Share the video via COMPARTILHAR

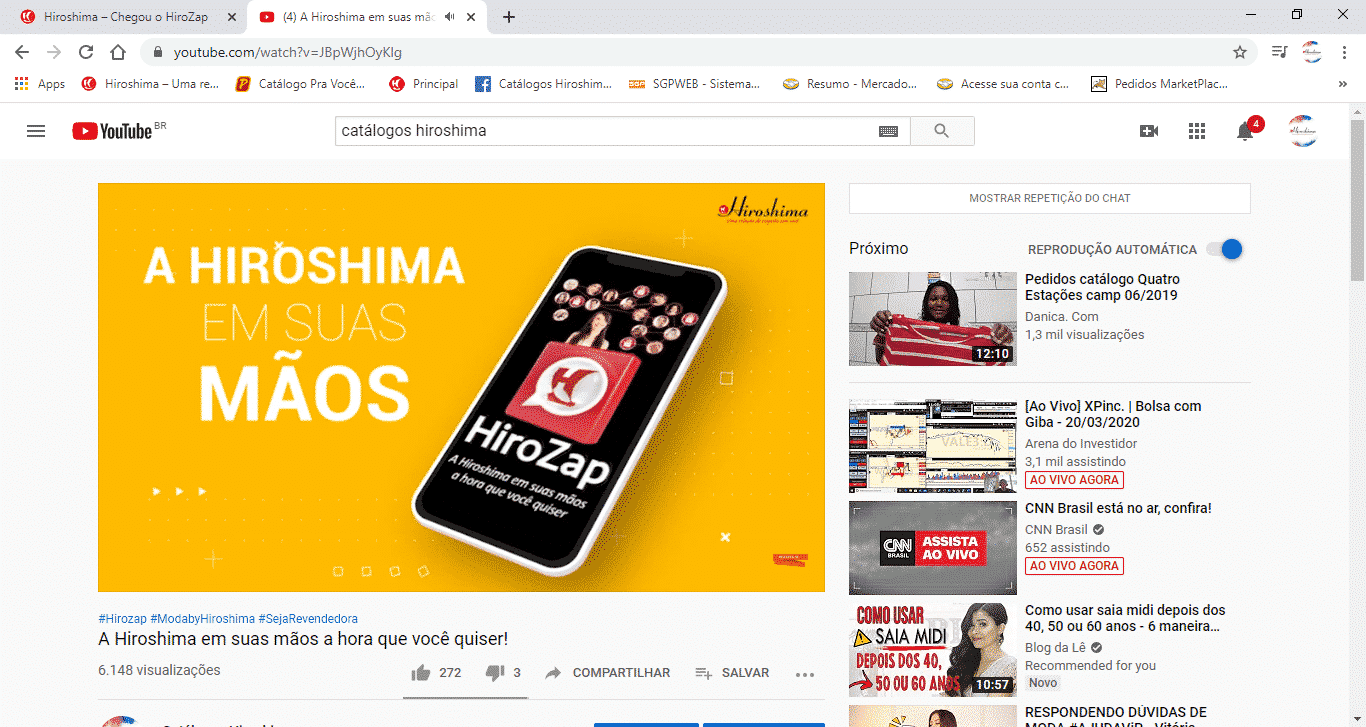pos(607,673)
